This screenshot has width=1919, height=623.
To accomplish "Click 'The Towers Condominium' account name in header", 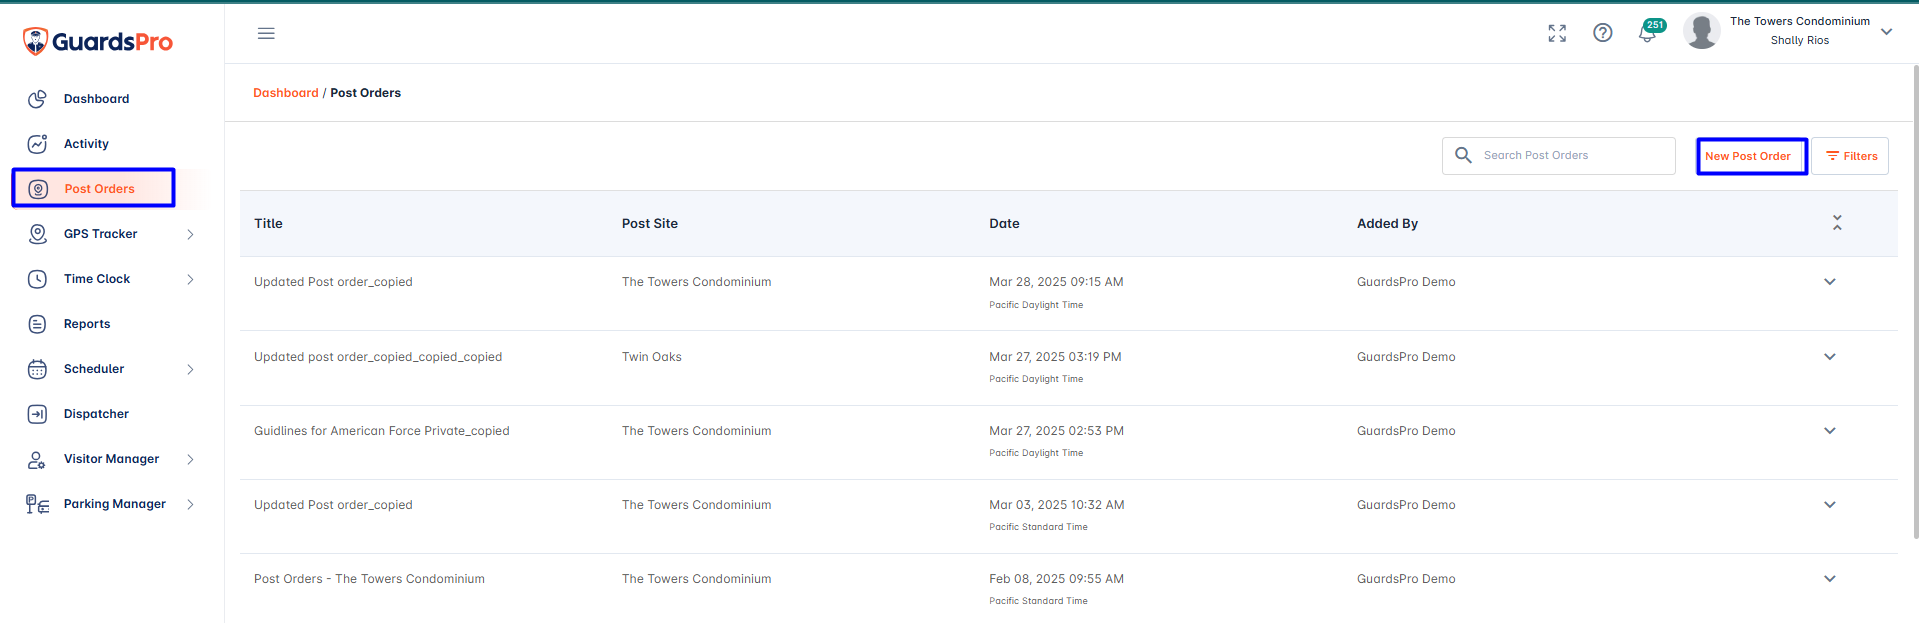I will 1800,21.
